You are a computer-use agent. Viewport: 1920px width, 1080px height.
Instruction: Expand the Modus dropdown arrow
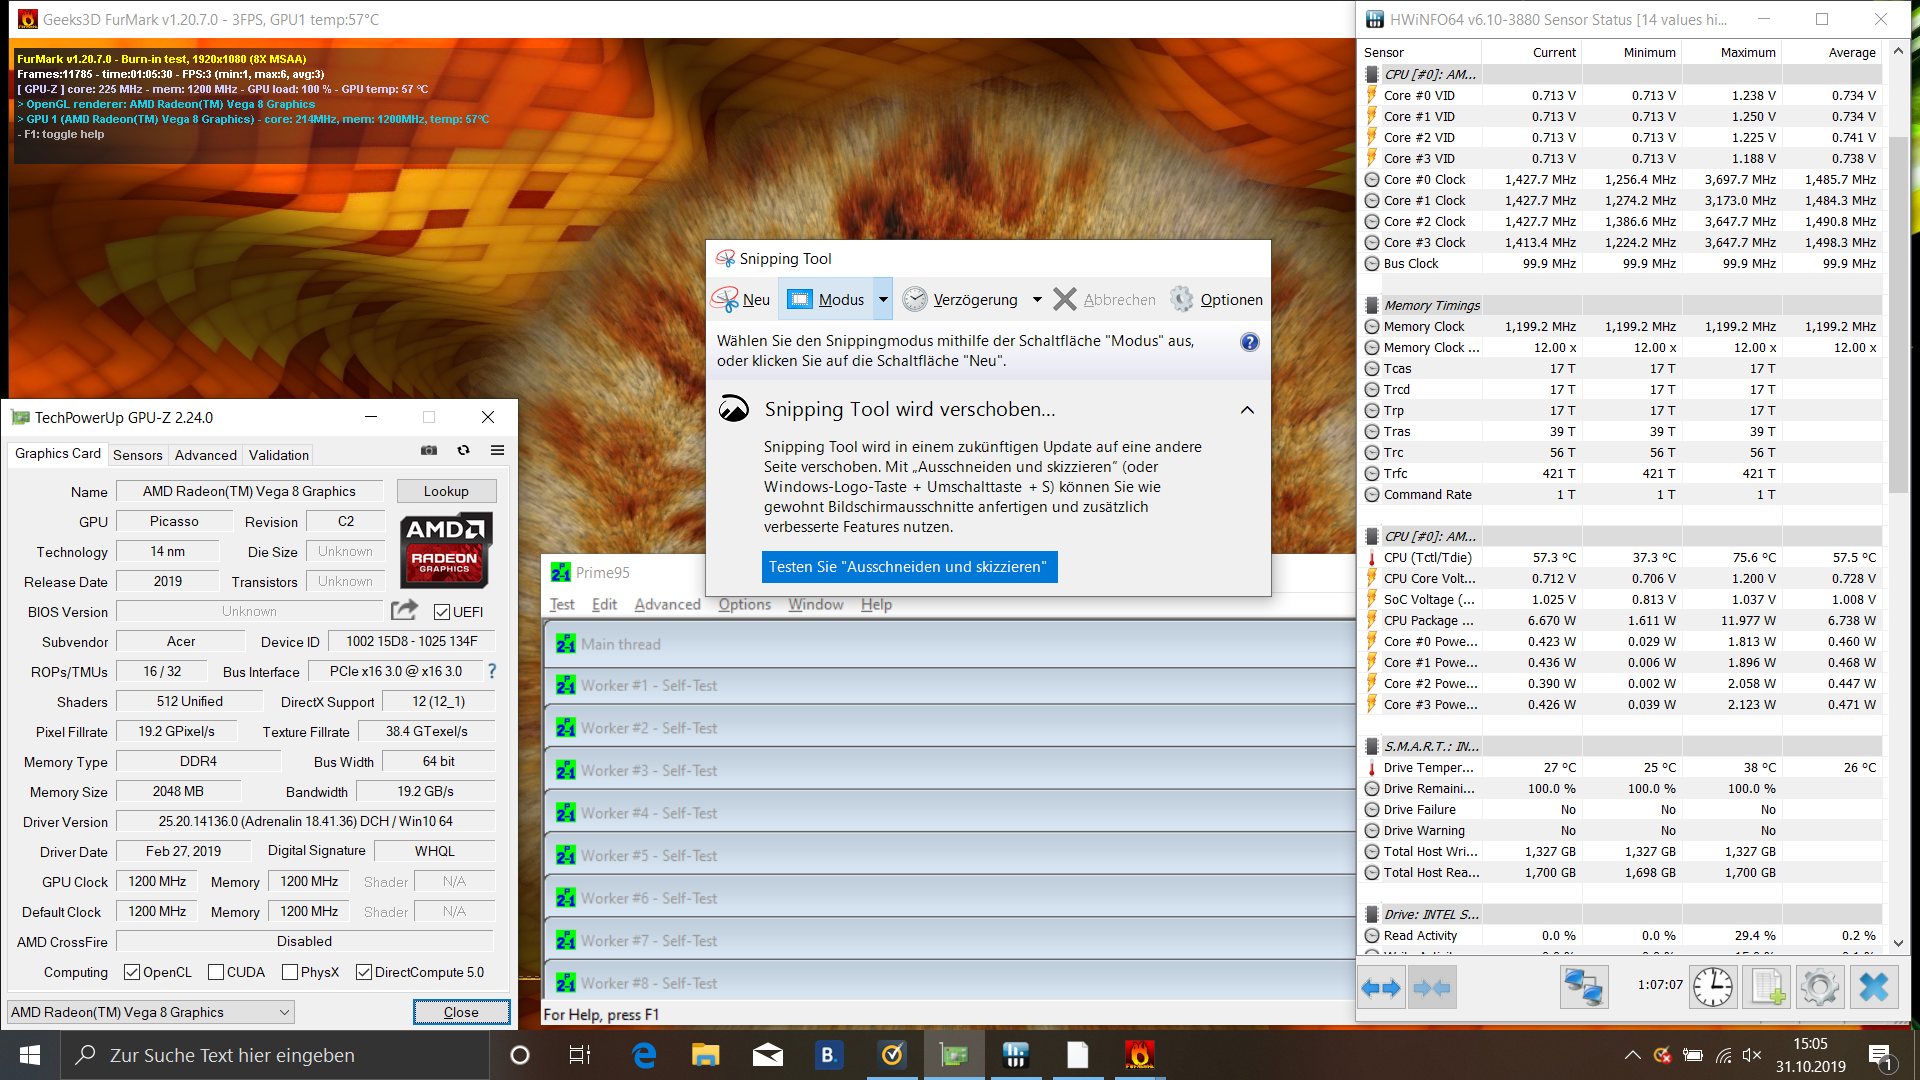coord(883,299)
